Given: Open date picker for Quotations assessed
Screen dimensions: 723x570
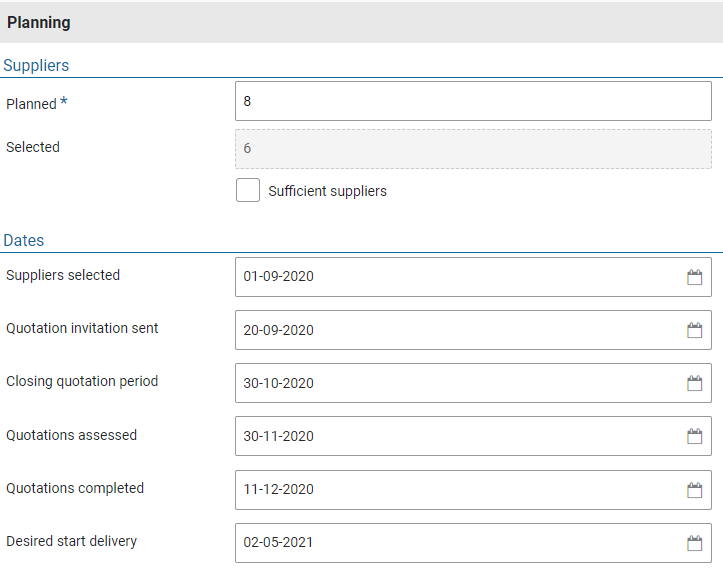Looking at the screenshot, I should pos(694,436).
